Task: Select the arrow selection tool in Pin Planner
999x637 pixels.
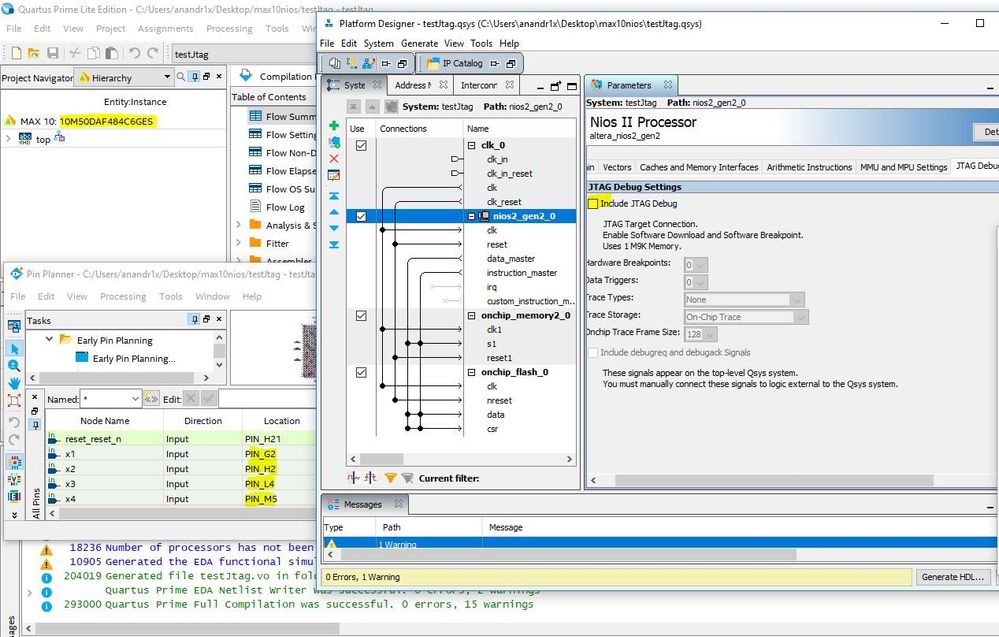Action: coord(14,348)
